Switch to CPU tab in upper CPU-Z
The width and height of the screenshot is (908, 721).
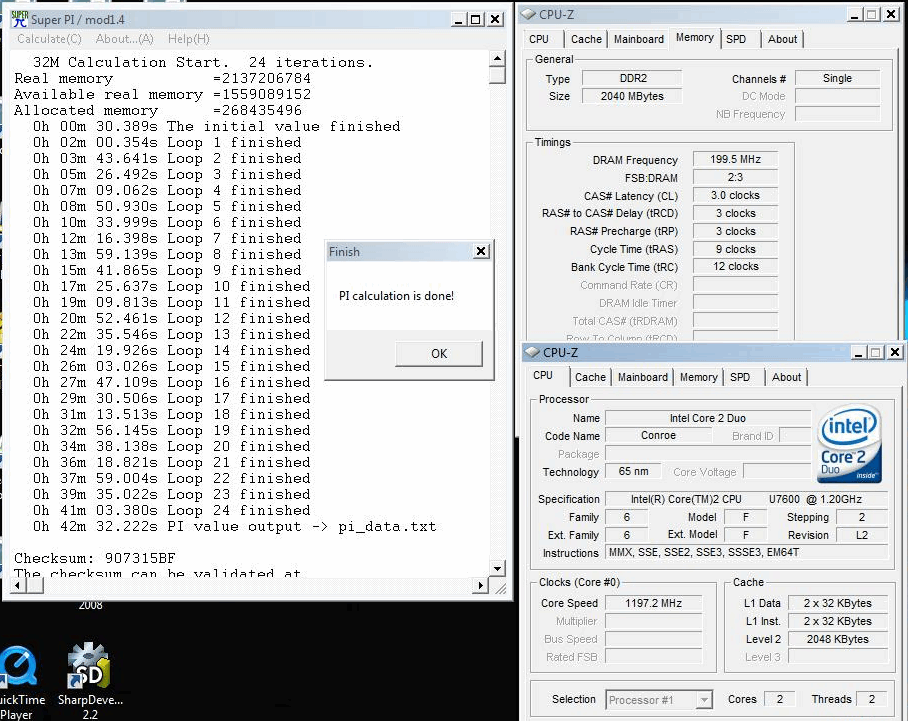coord(539,39)
